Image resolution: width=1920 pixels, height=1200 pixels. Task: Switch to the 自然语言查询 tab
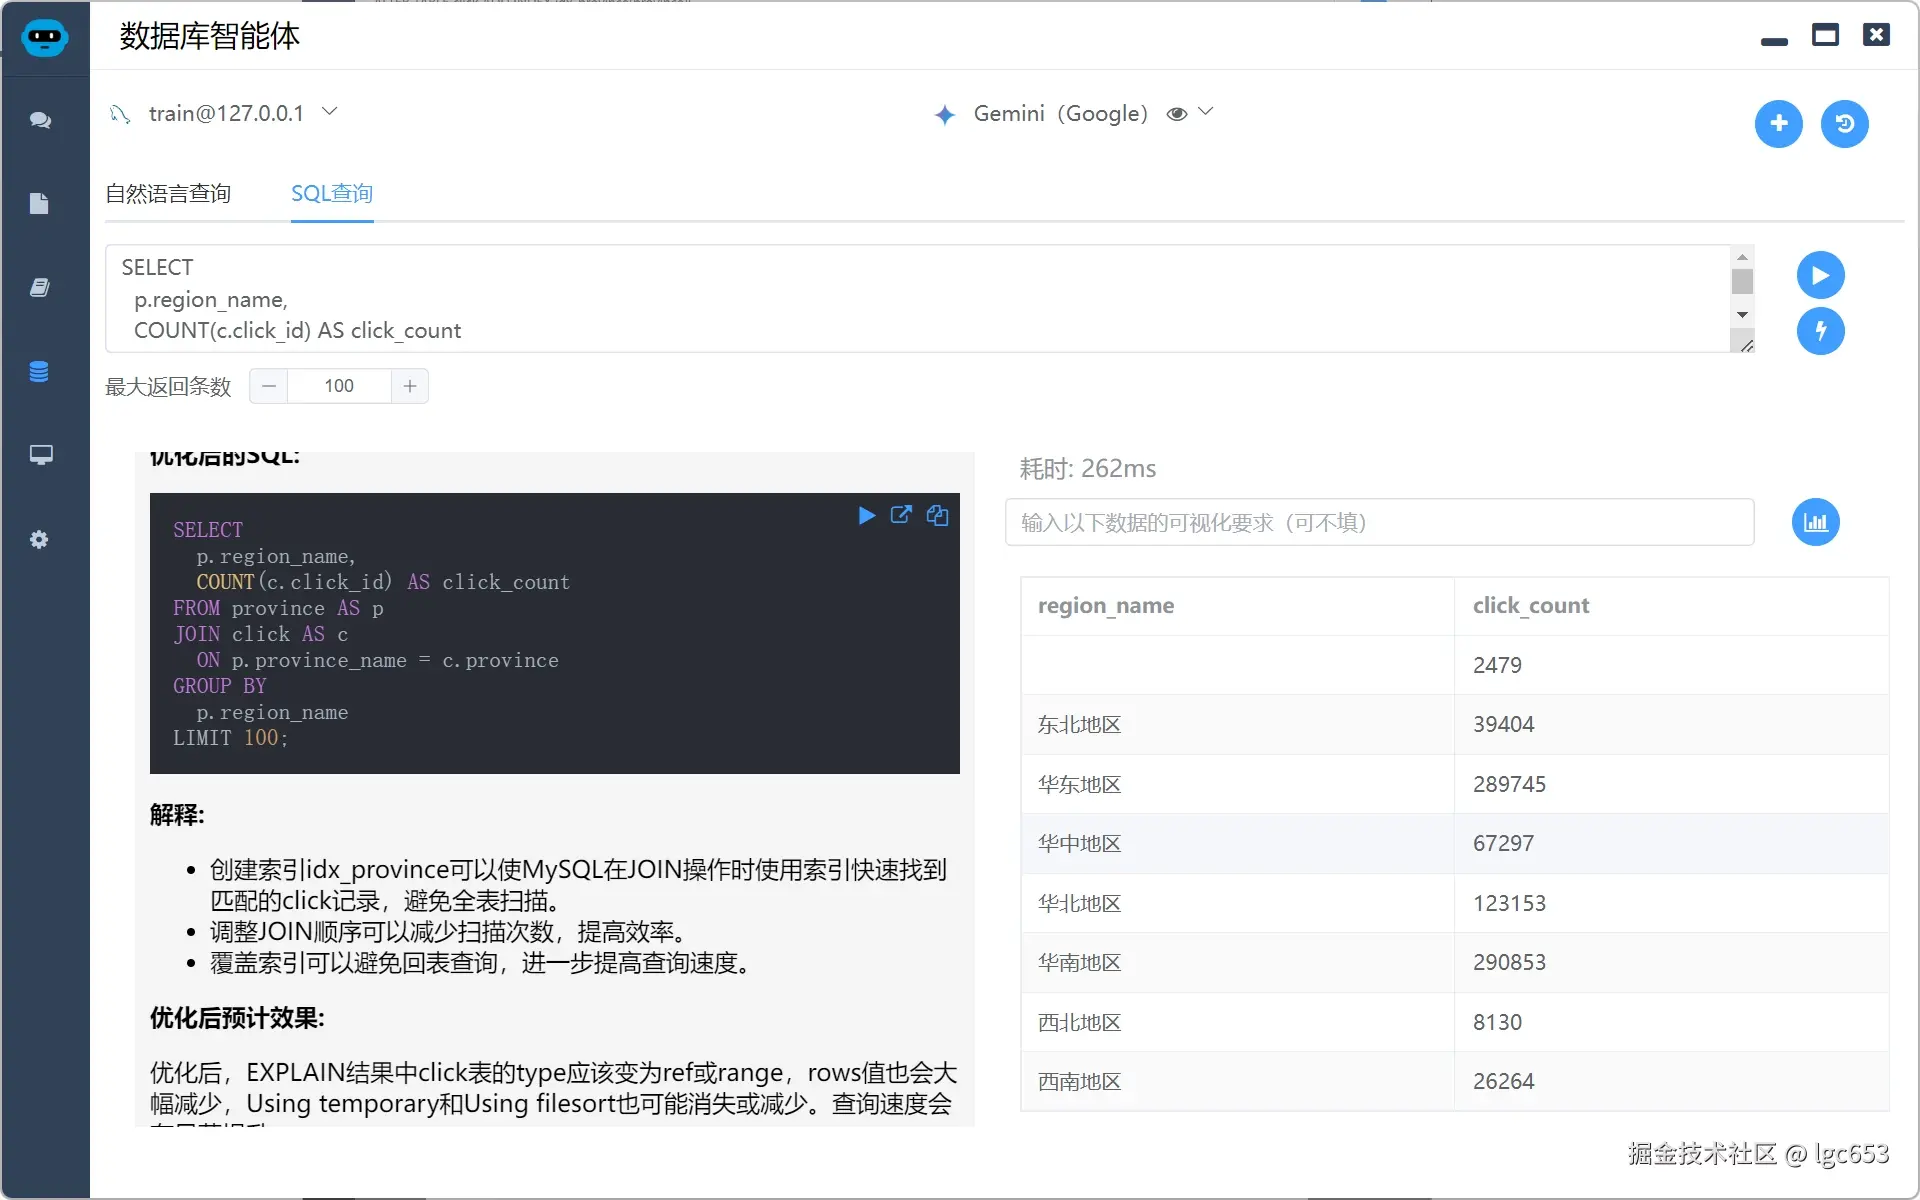(167, 194)
